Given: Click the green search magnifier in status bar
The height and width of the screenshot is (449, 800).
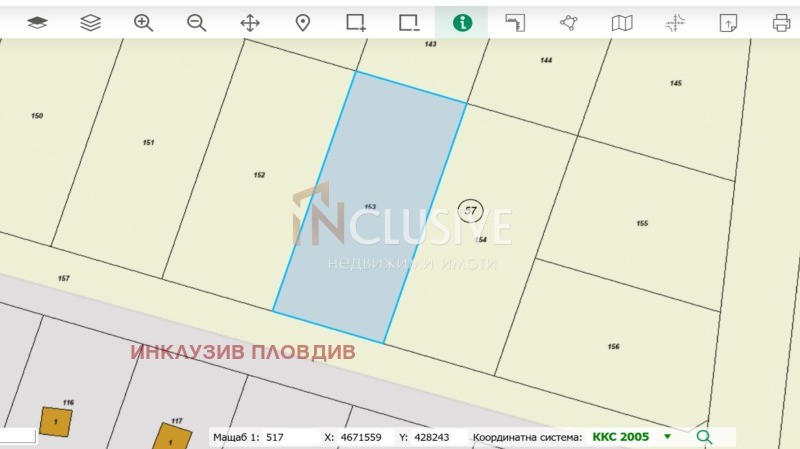Looking at the screenshot, I should pyautogui.click(x=704, y=437).
